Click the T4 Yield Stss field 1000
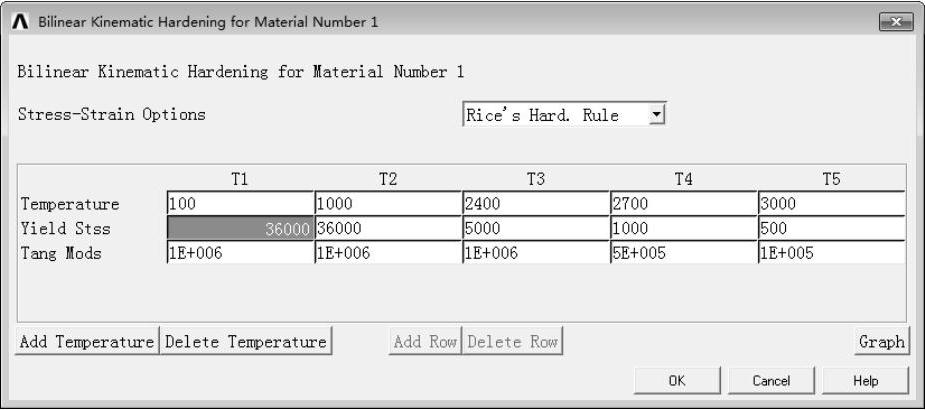The width and height of the screenshot is (925, 410). [x=684, y=229]
